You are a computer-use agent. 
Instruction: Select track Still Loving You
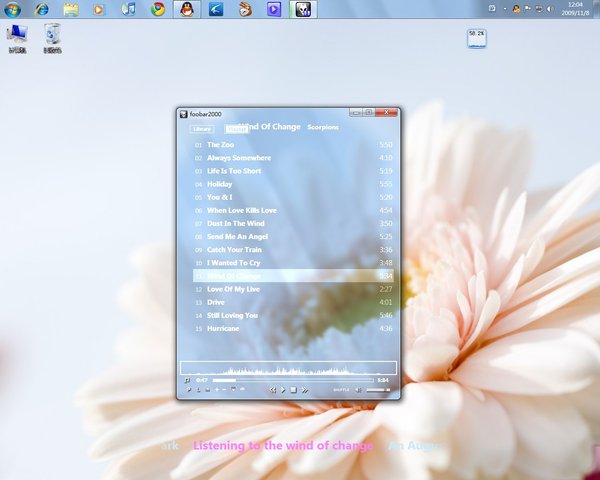click(293, 315)
